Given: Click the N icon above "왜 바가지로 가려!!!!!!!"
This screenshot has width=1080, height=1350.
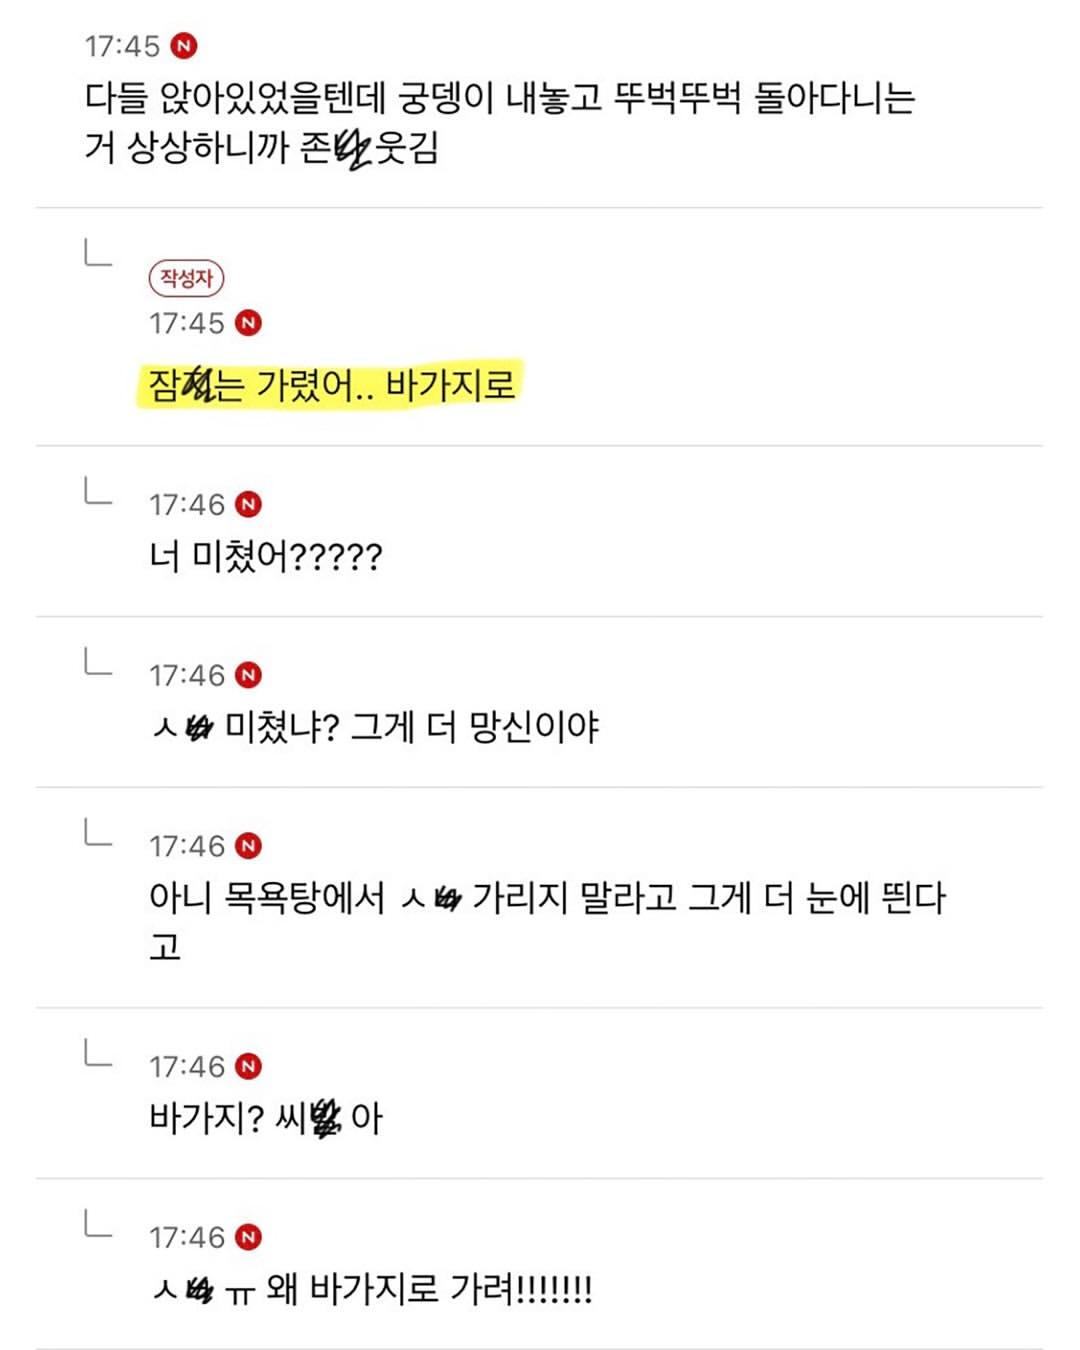Looking at the screenshot, I should pos(248,1237).
